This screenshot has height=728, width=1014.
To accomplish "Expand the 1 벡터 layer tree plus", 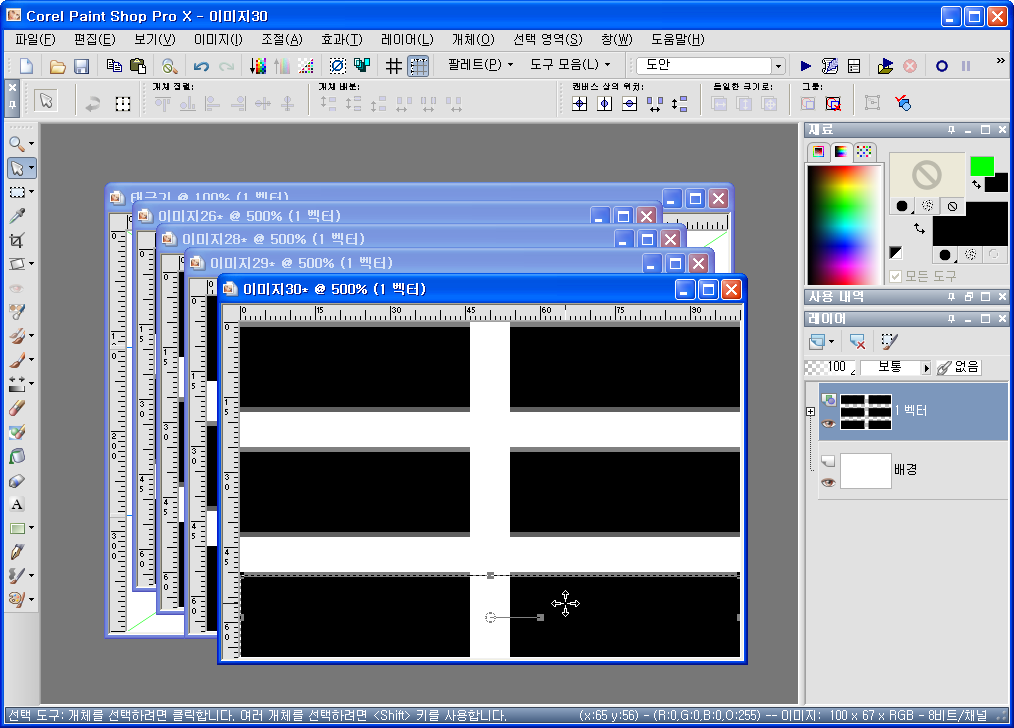I will (x=810, y=411).
